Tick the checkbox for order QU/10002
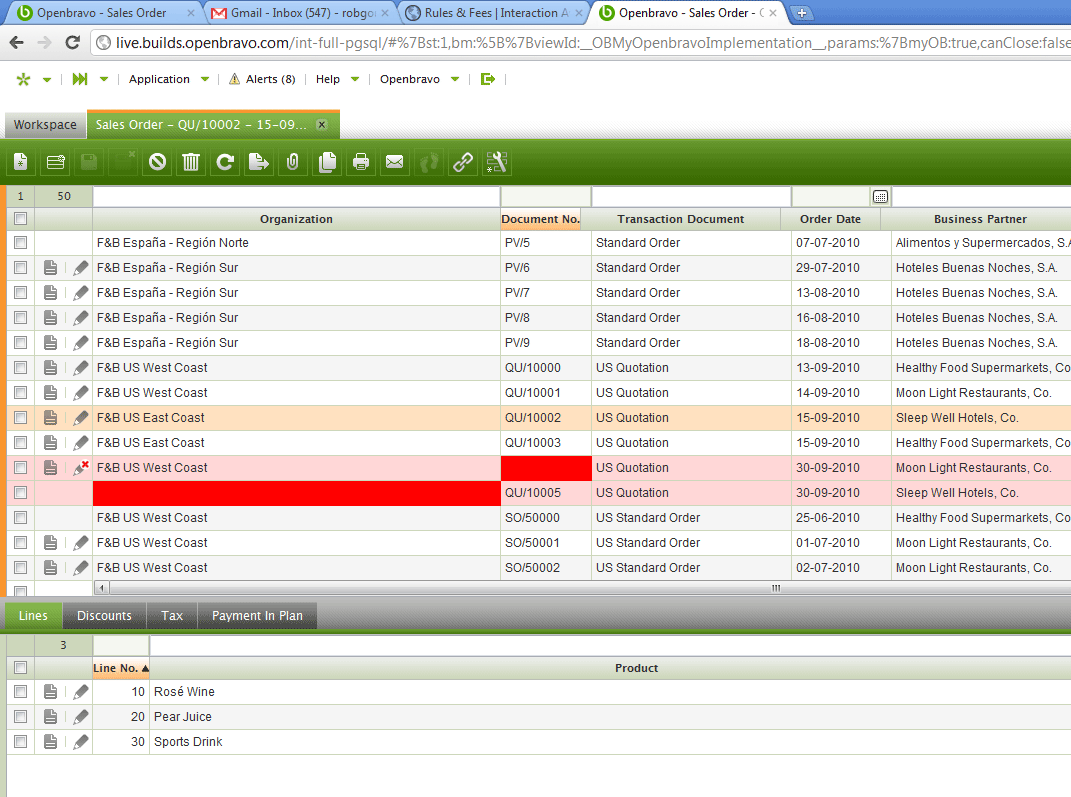Screen dimensions: 1071x797 click(x=20, y=418)
